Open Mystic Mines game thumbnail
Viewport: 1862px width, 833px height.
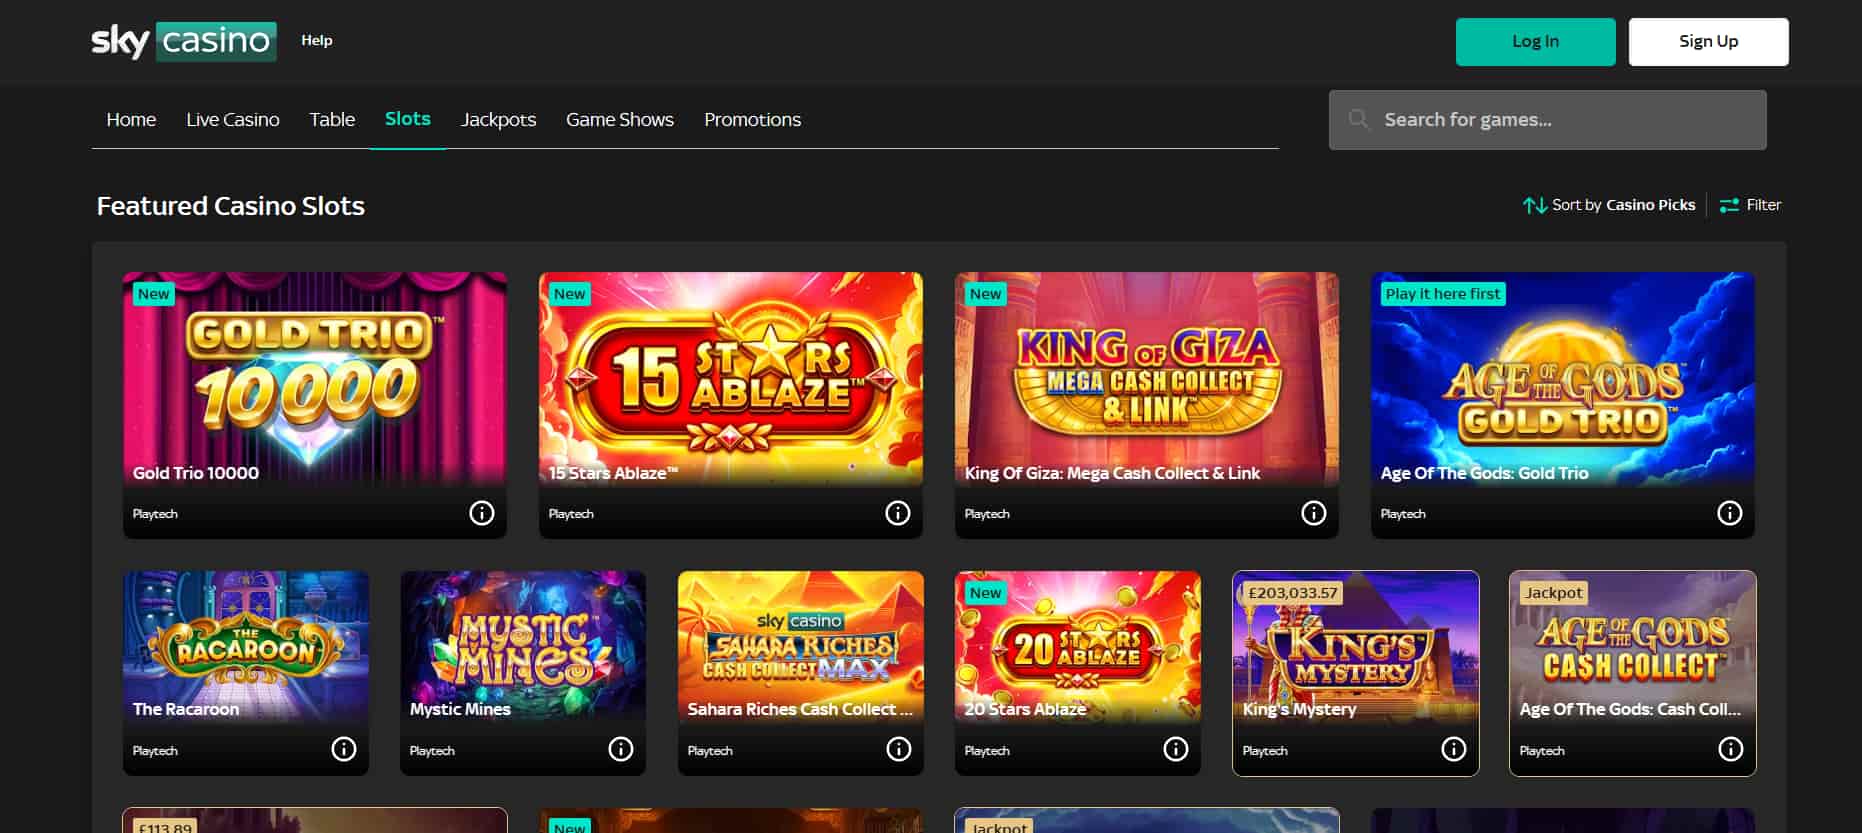point(523,647)
